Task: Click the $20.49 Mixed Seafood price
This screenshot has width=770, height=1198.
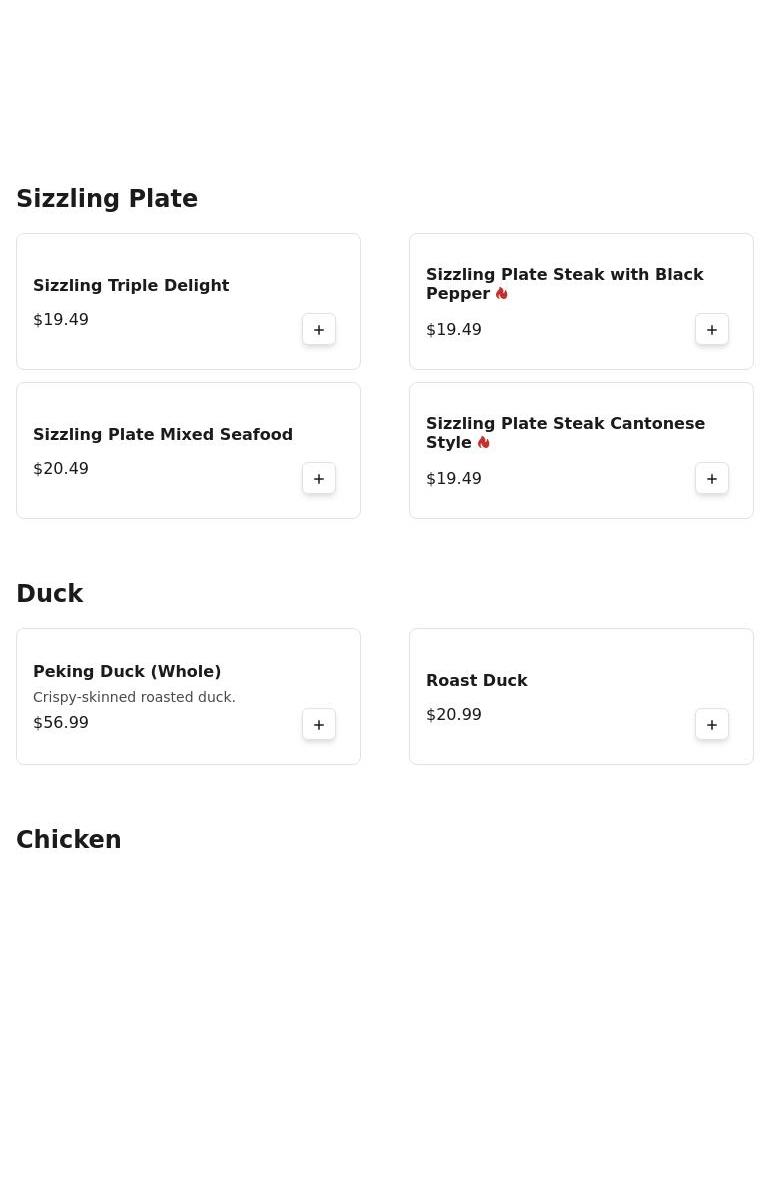Action: pyautogui.click(x=61, y=469)
